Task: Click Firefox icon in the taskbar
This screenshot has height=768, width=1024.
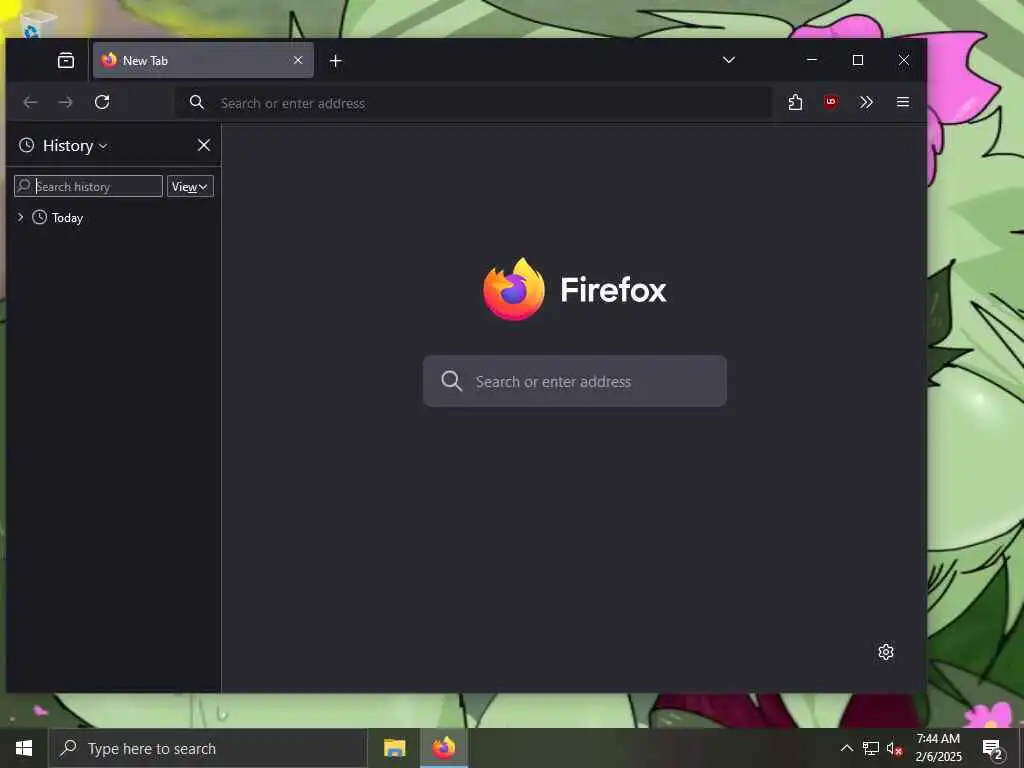Action: [443, 748]
